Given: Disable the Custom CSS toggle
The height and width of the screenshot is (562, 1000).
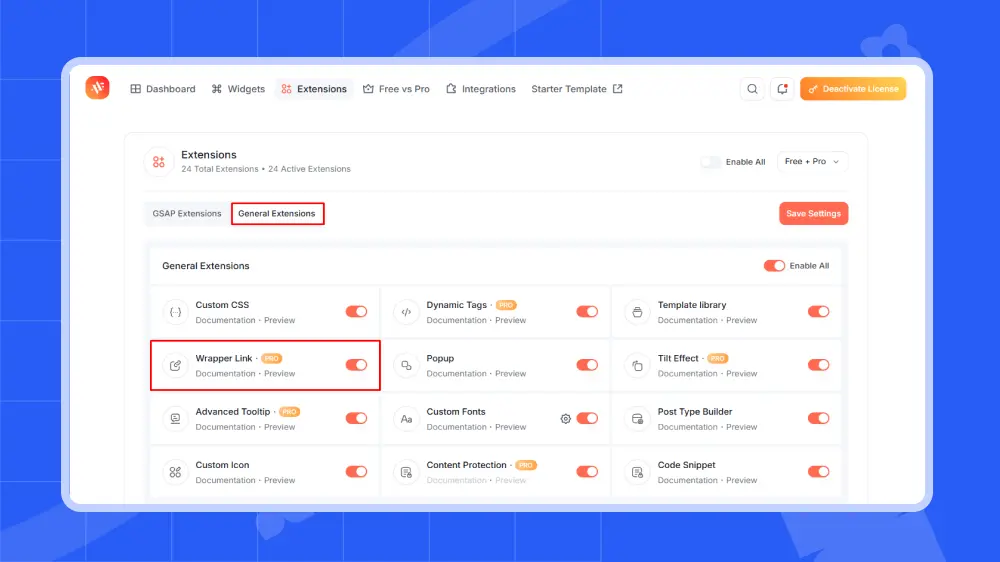Looking at the screenshot, I should coord(357,311).
